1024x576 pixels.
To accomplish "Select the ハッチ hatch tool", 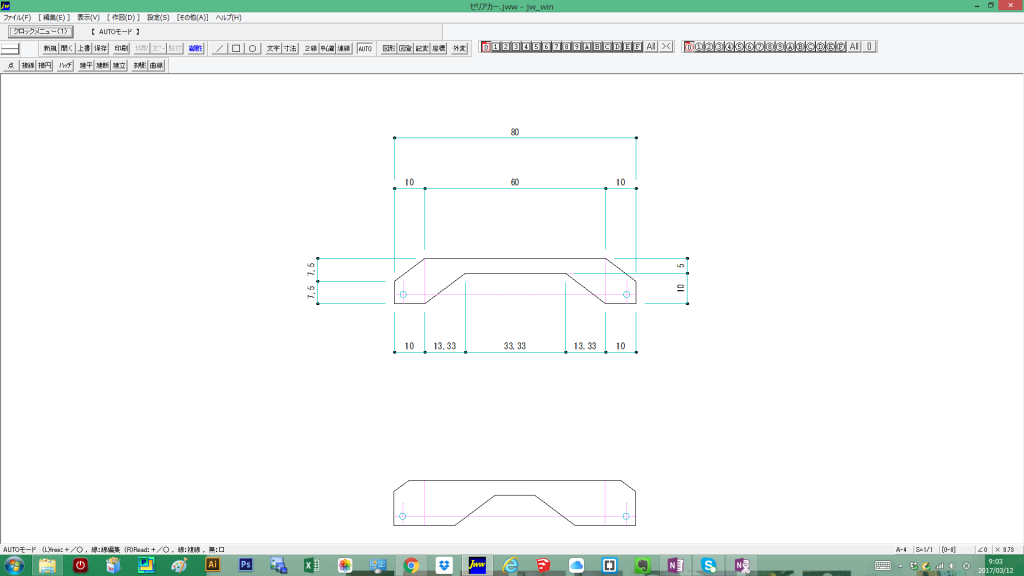I will click(x=65, y=65).
